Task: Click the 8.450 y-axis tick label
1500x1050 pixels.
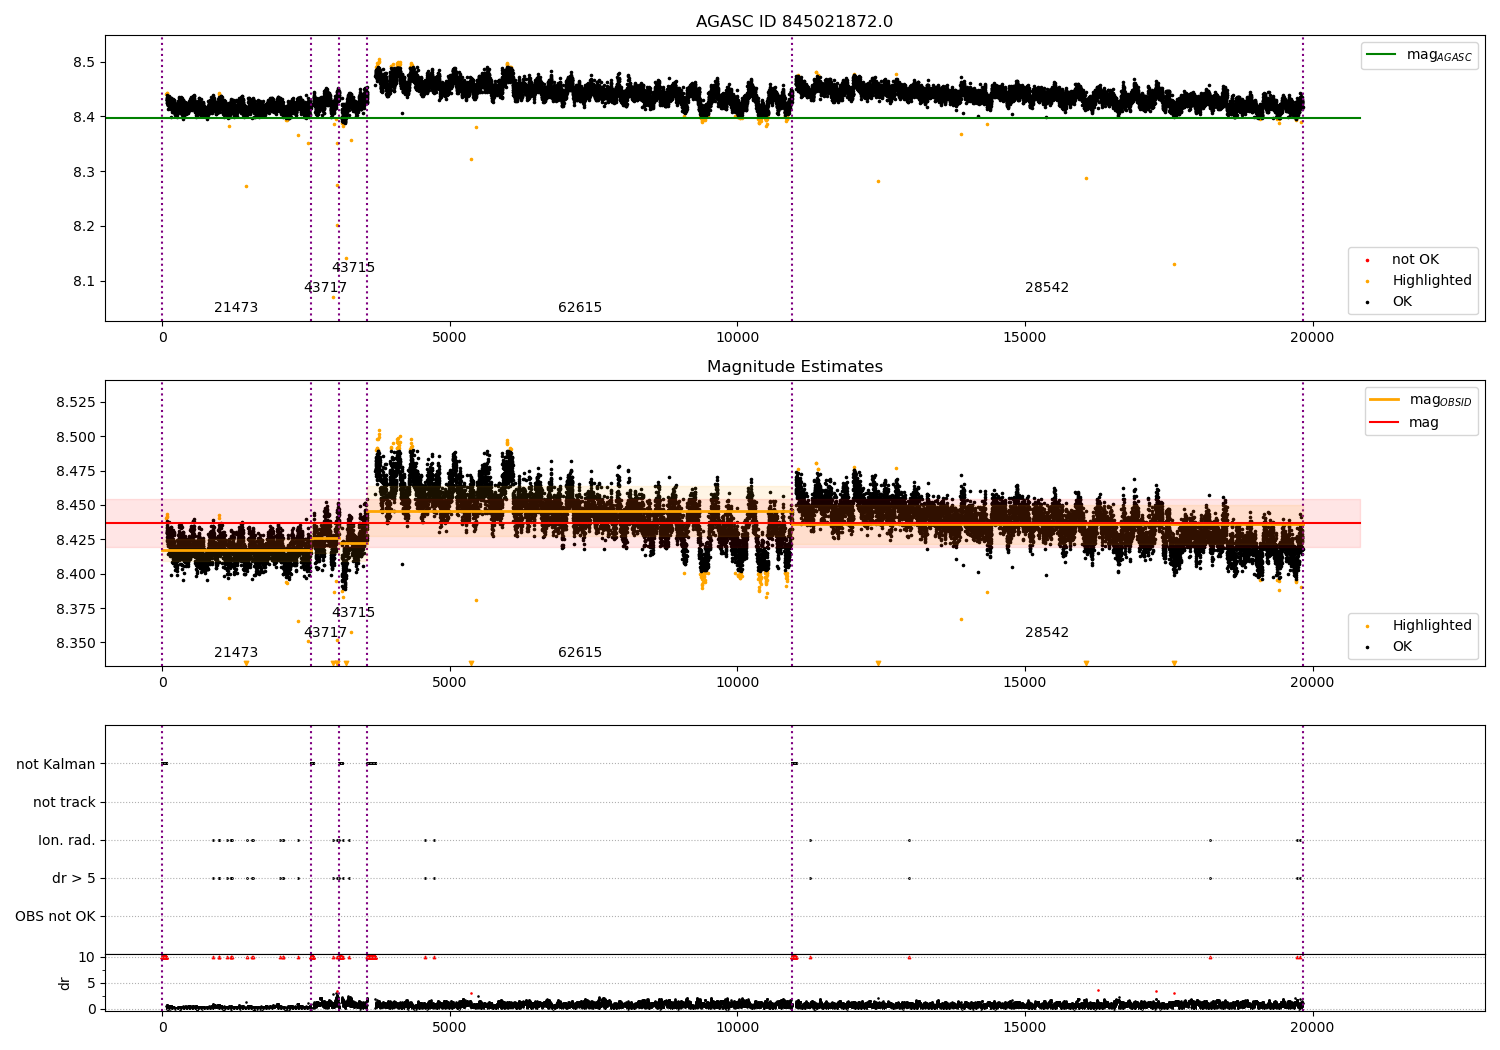Action: (x=76, y=506)
